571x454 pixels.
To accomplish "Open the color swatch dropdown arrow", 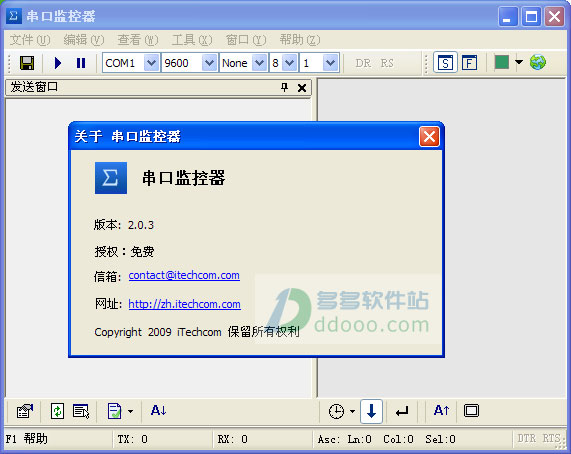I will click(519, 62).
